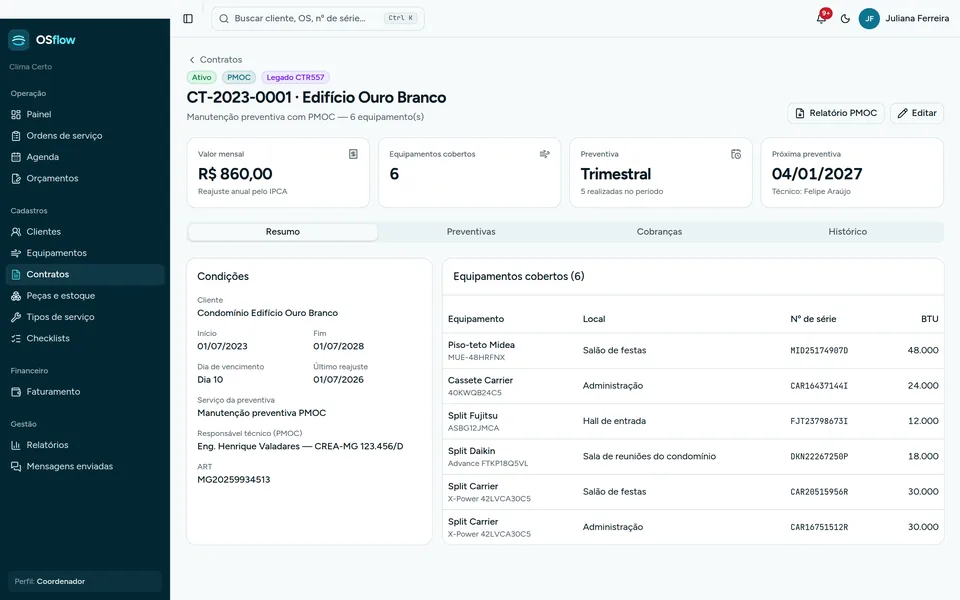
Task: Click the Faturamento wallet icon
Action: click(x=16, y=392)
